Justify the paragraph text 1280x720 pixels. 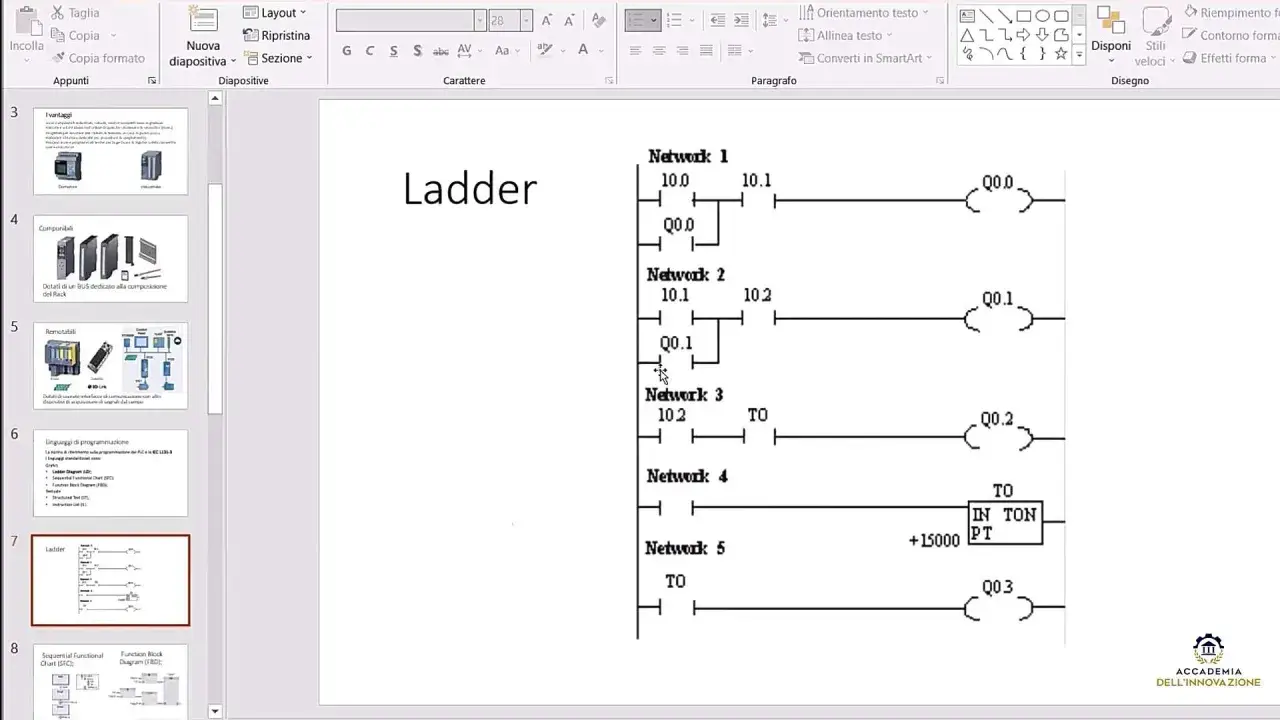point(707,50)
